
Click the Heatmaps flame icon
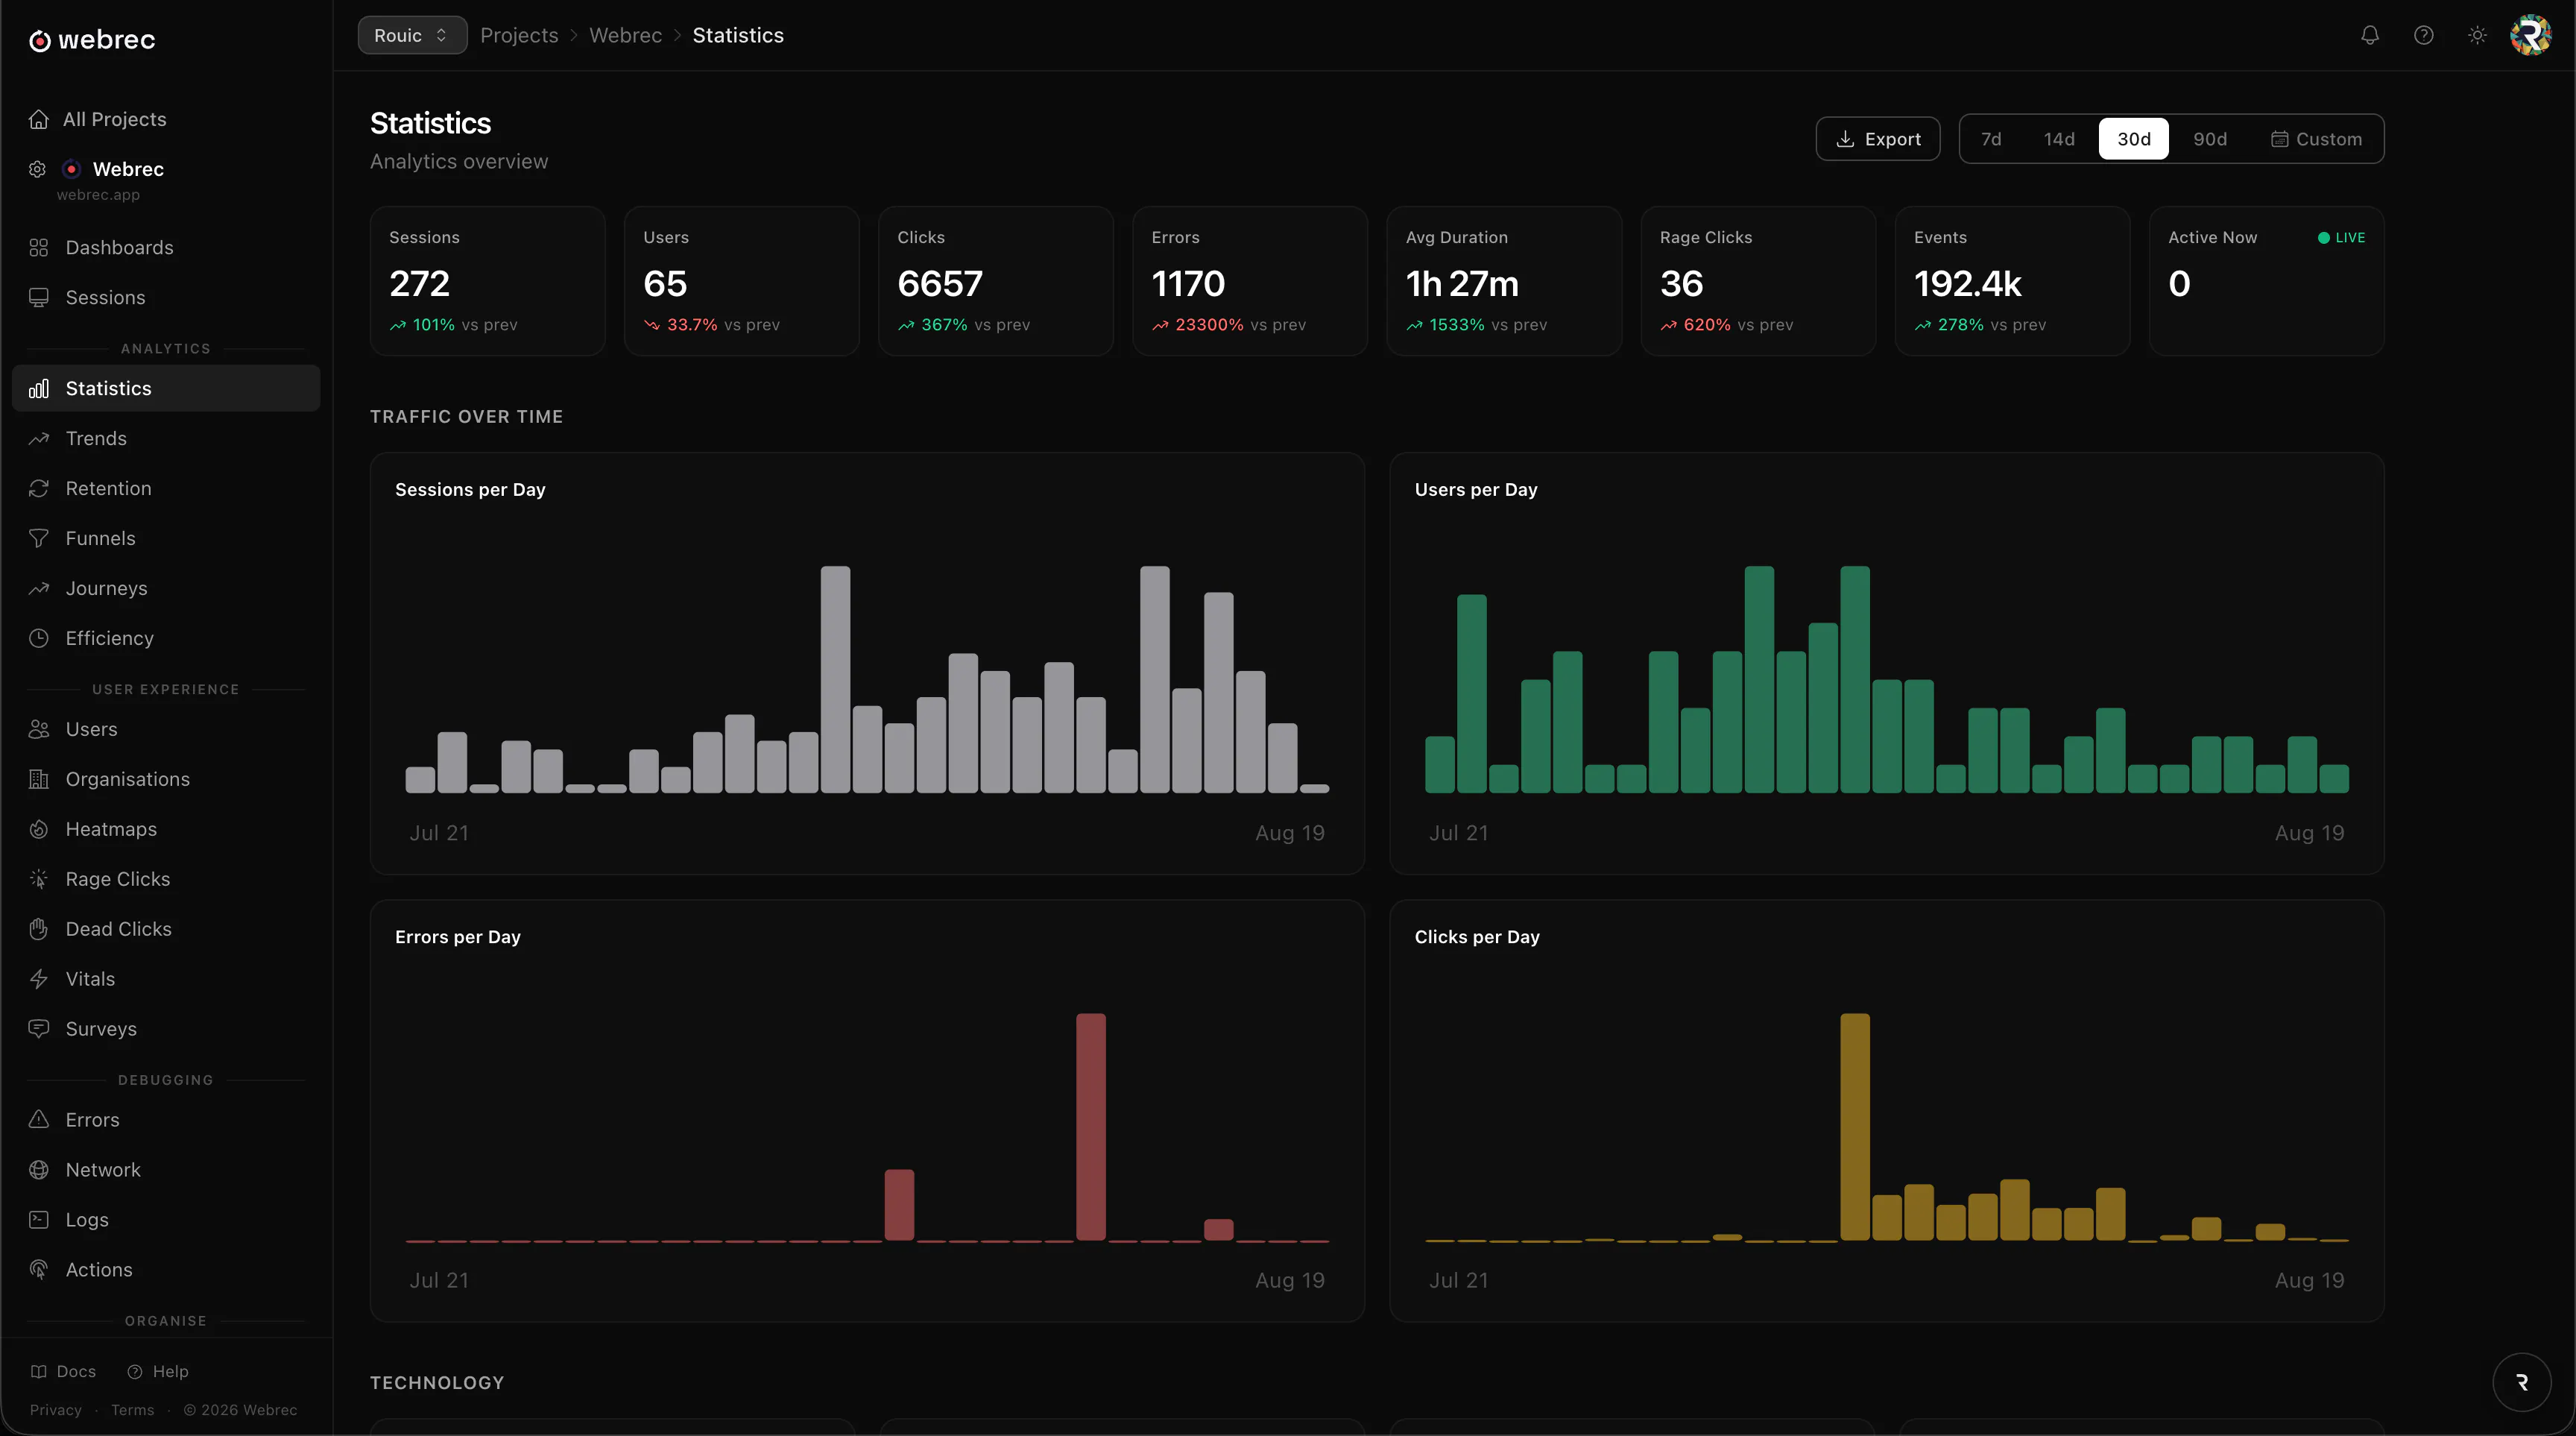[x=39, y=830]
